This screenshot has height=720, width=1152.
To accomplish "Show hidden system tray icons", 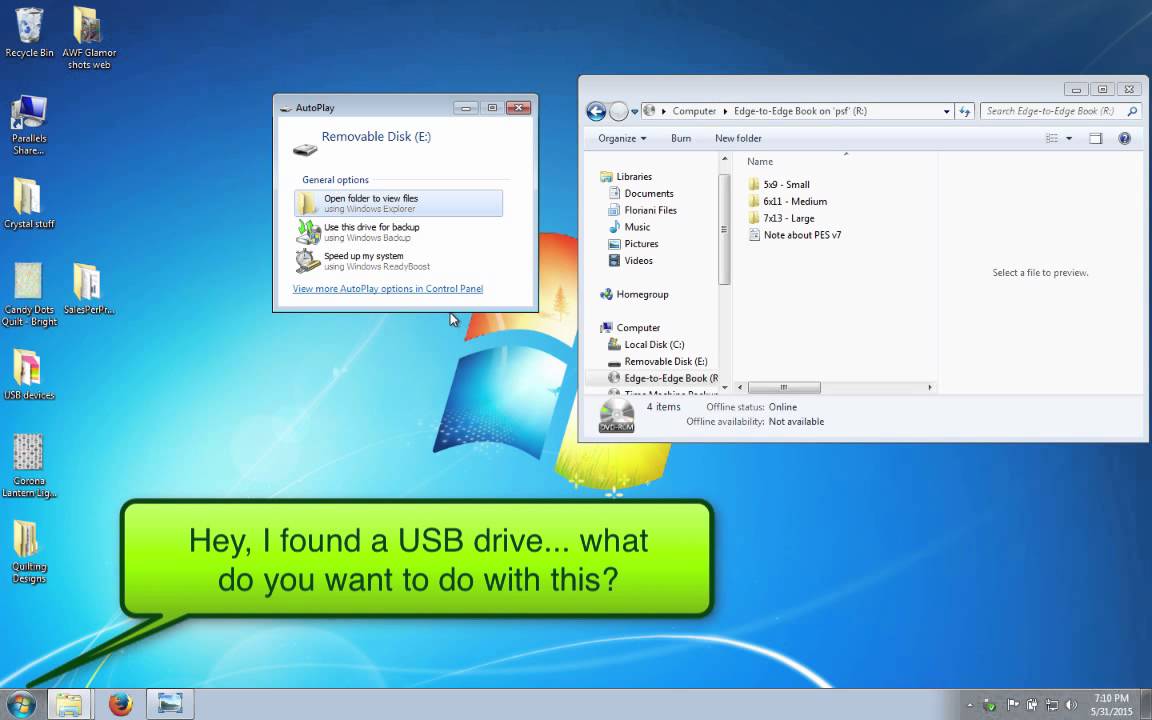I will (x=970, y=705).
